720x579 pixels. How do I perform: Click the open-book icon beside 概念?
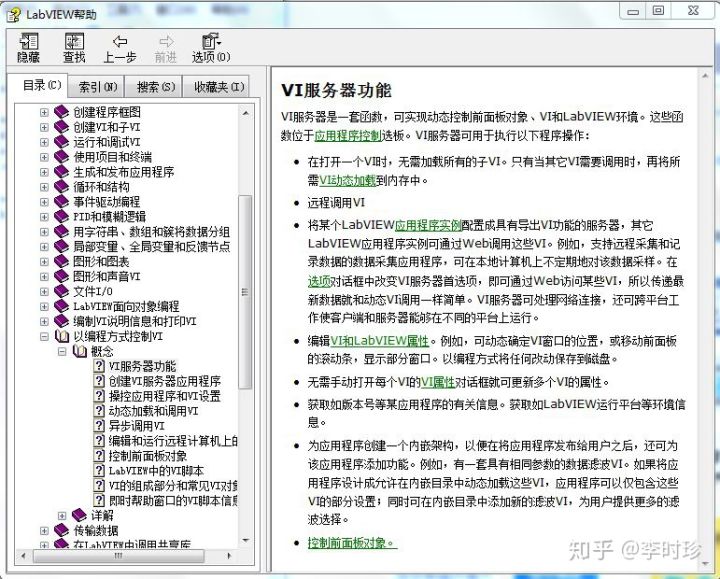coord(80,351)
